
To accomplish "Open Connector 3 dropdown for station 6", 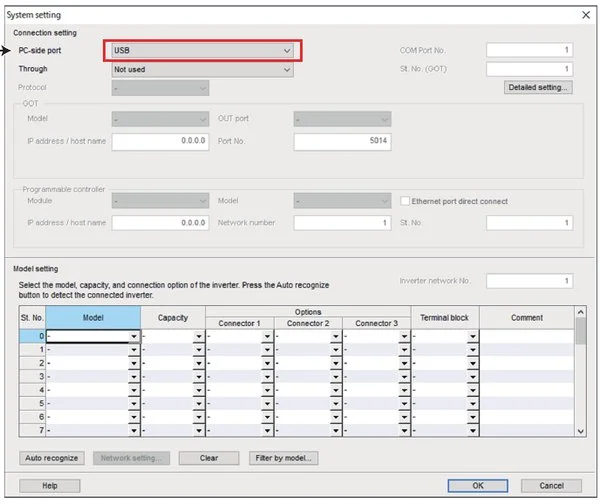I will pos(404,417).
